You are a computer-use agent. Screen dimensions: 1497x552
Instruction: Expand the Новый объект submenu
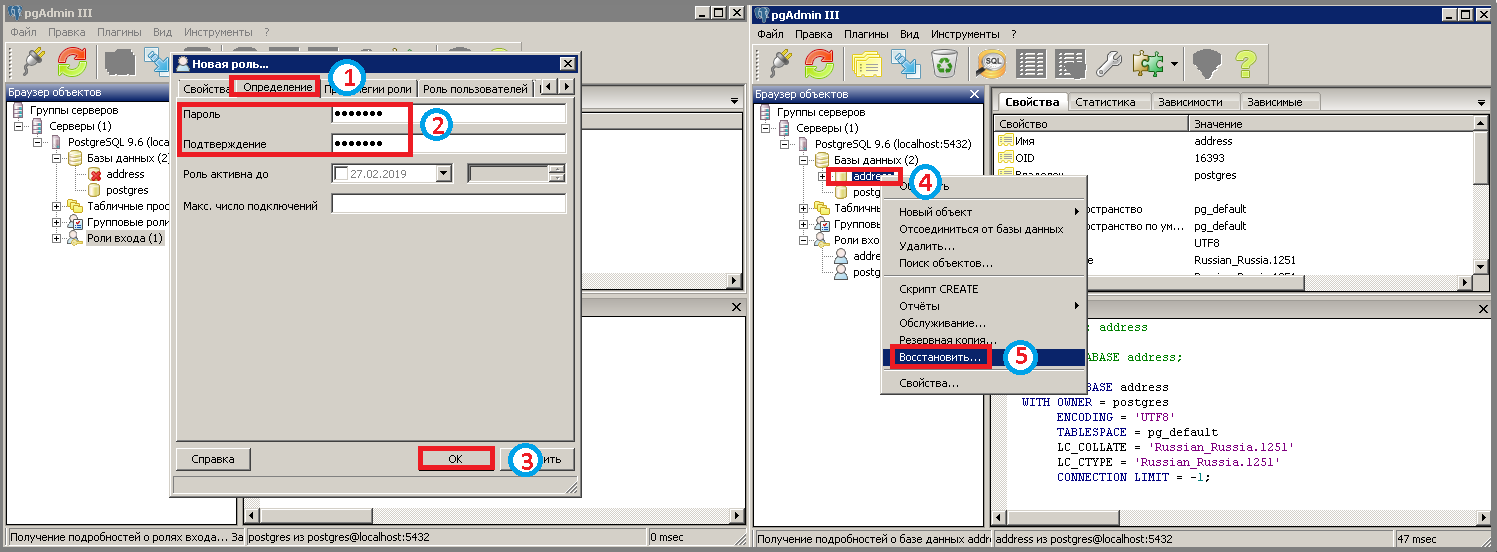(x=985, y=212)
